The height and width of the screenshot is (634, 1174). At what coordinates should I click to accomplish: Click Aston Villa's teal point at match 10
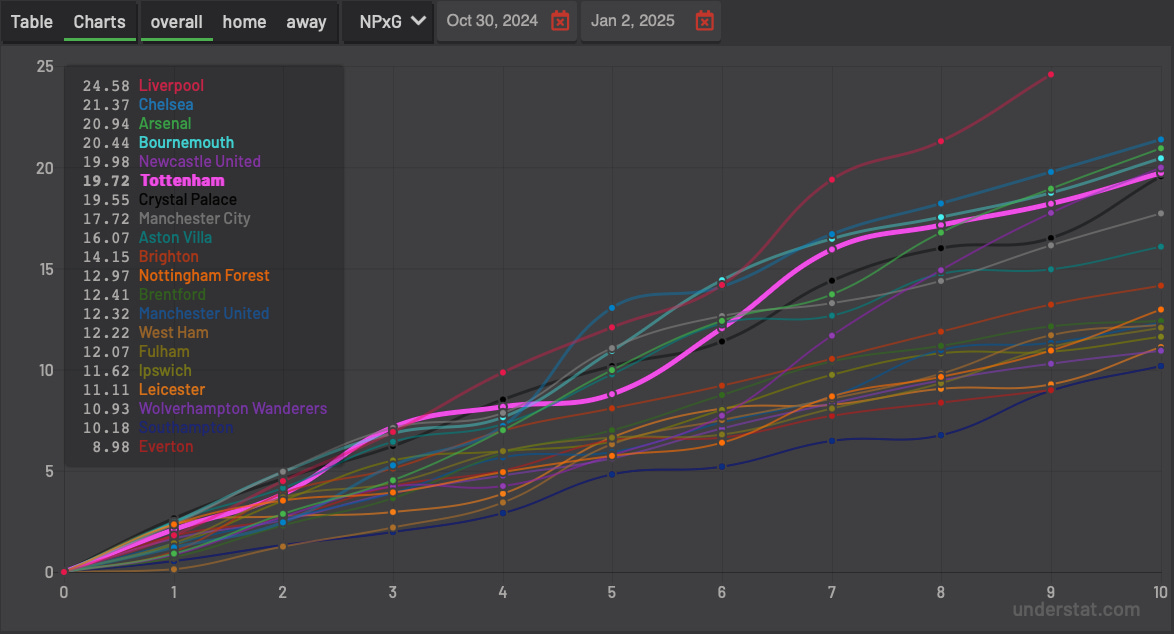point(1161,247)
